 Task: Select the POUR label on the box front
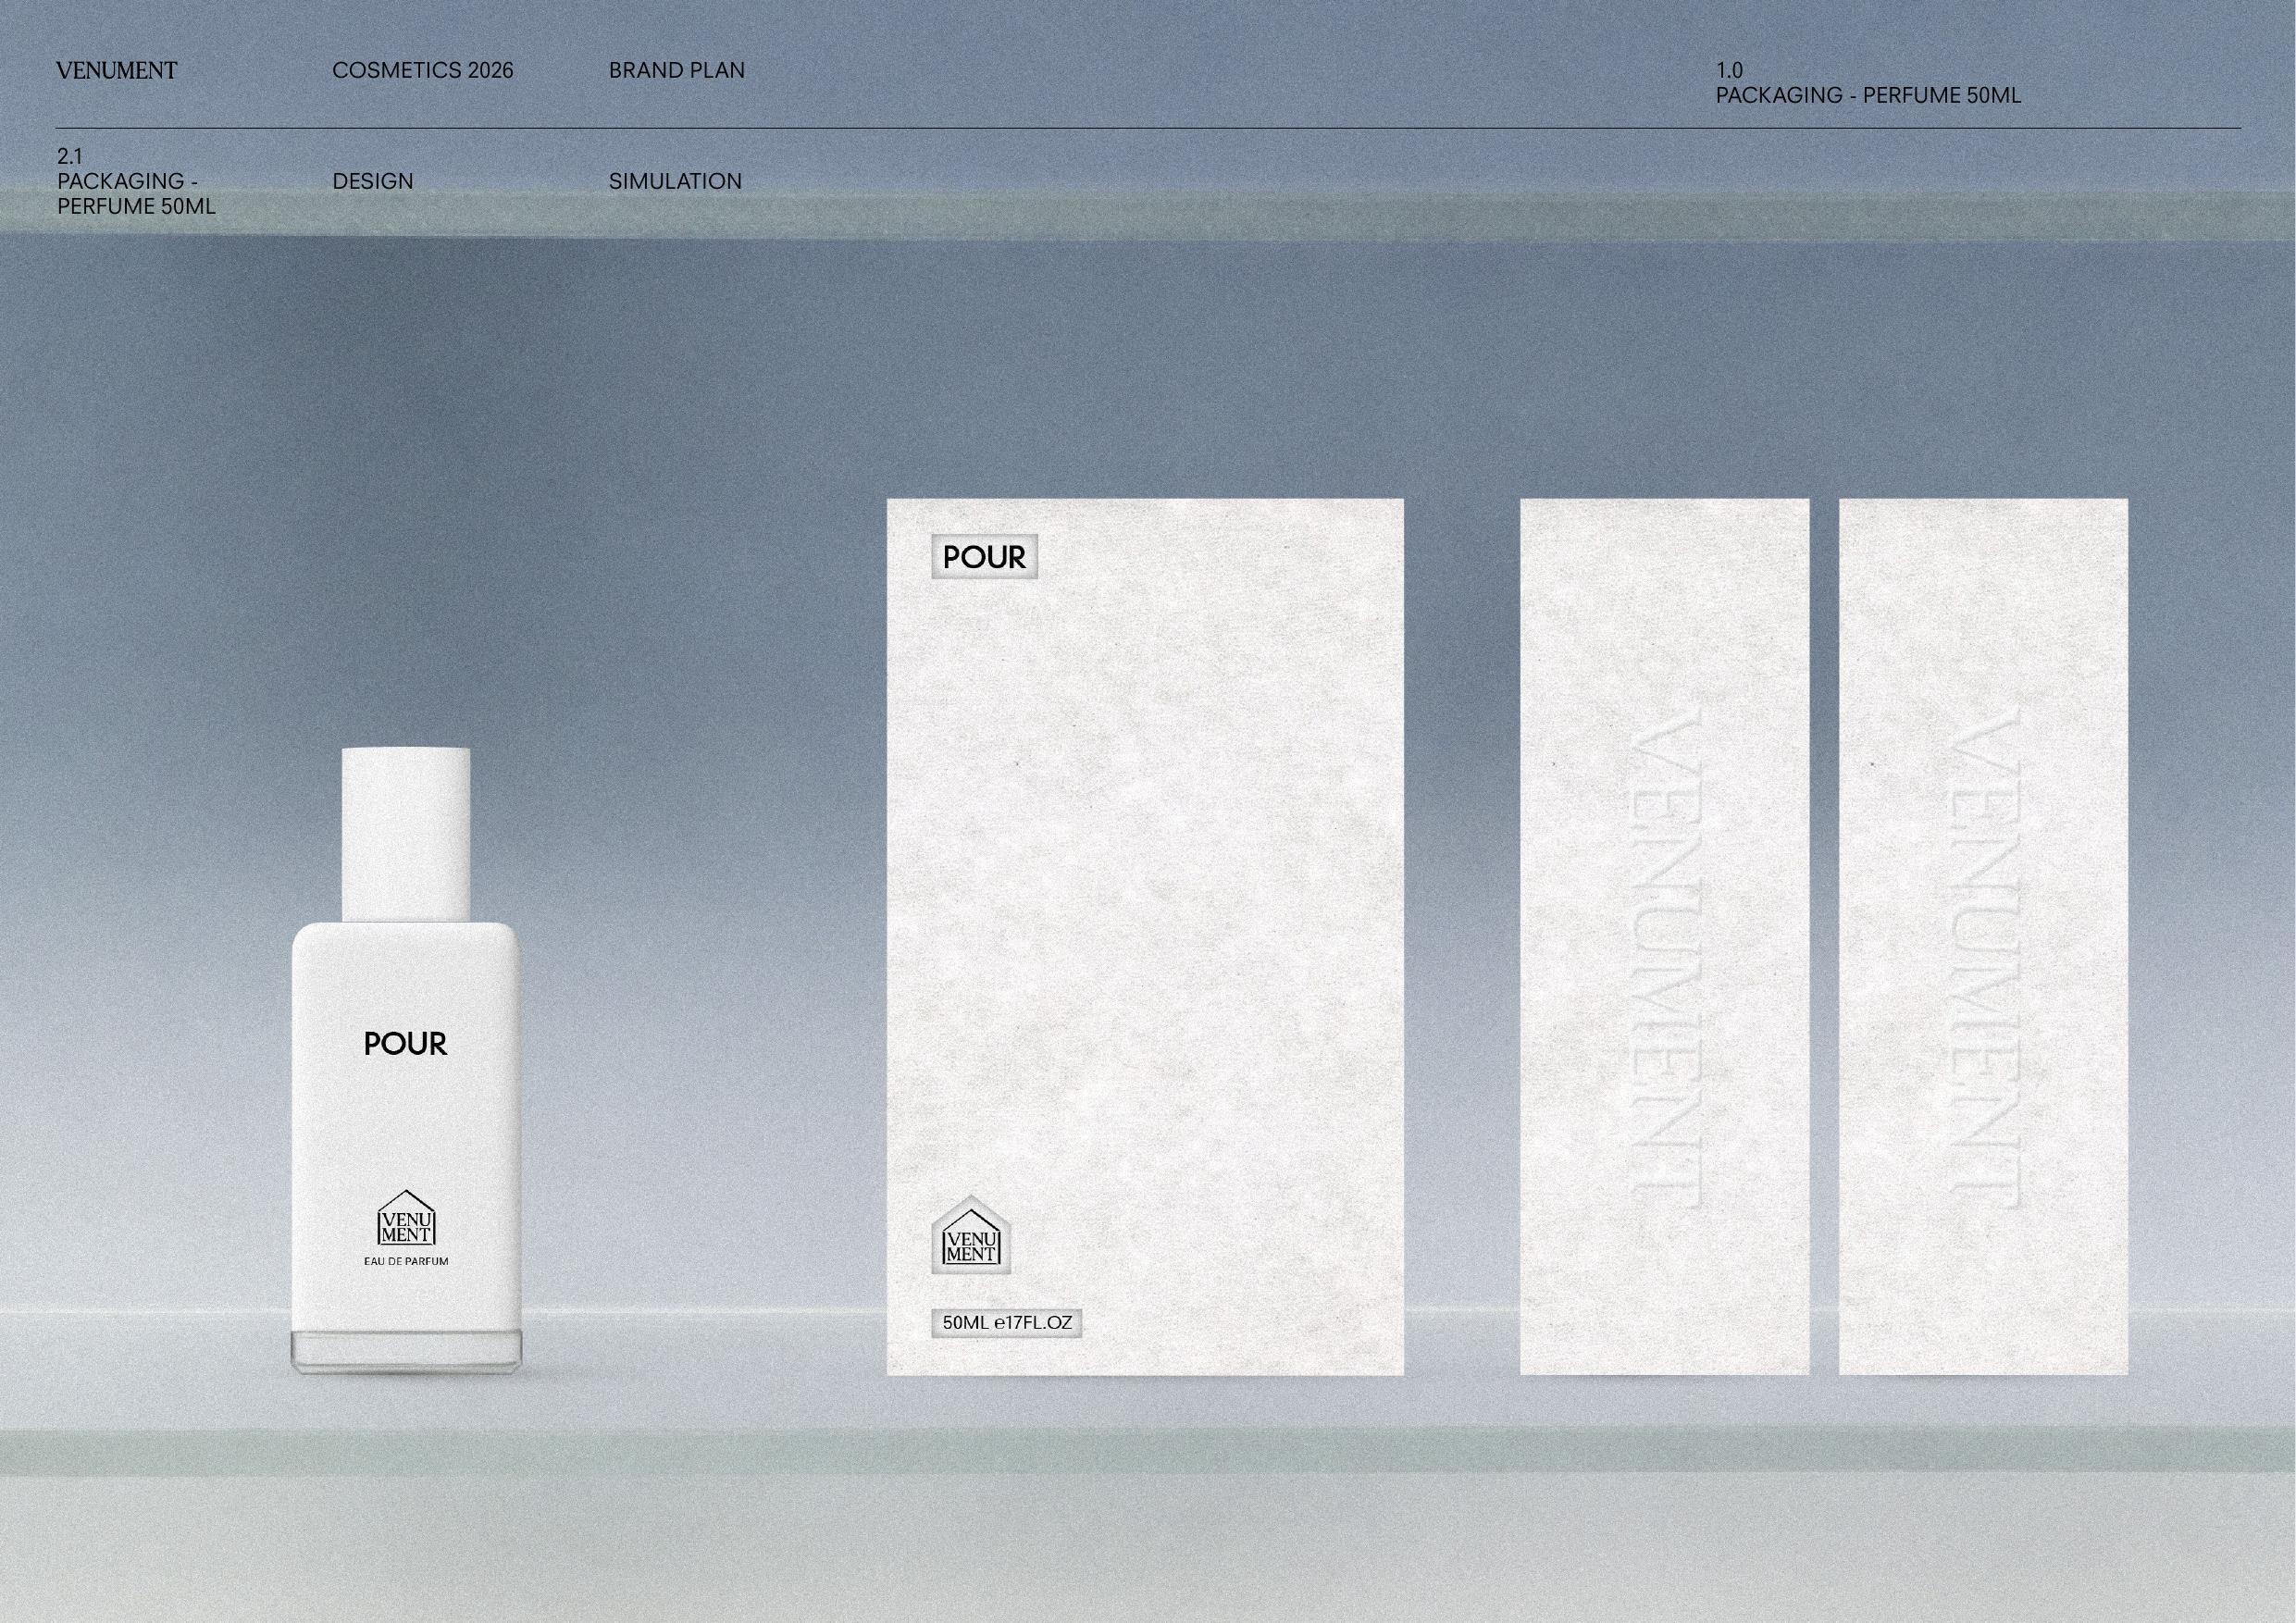coord(984,557)
